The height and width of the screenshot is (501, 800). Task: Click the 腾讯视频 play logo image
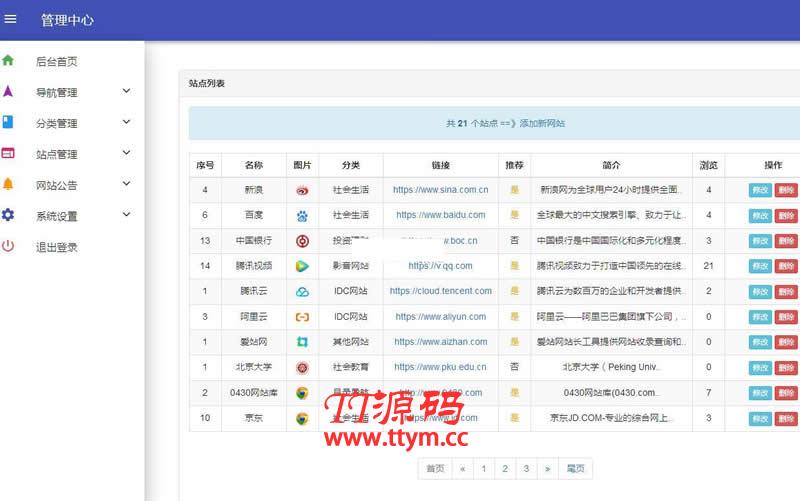pos(302,266)
